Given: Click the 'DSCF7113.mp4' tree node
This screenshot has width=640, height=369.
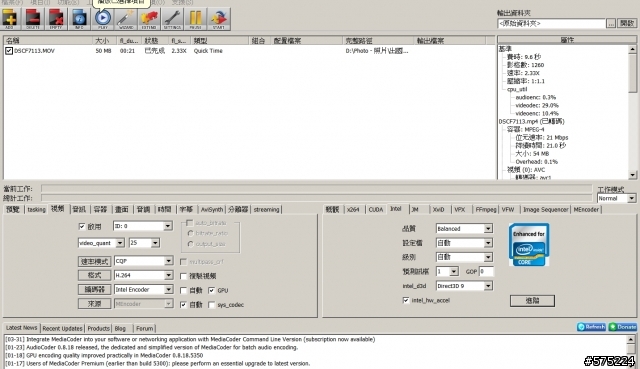Looking at the screenshot, I should (x=531, y=121).
